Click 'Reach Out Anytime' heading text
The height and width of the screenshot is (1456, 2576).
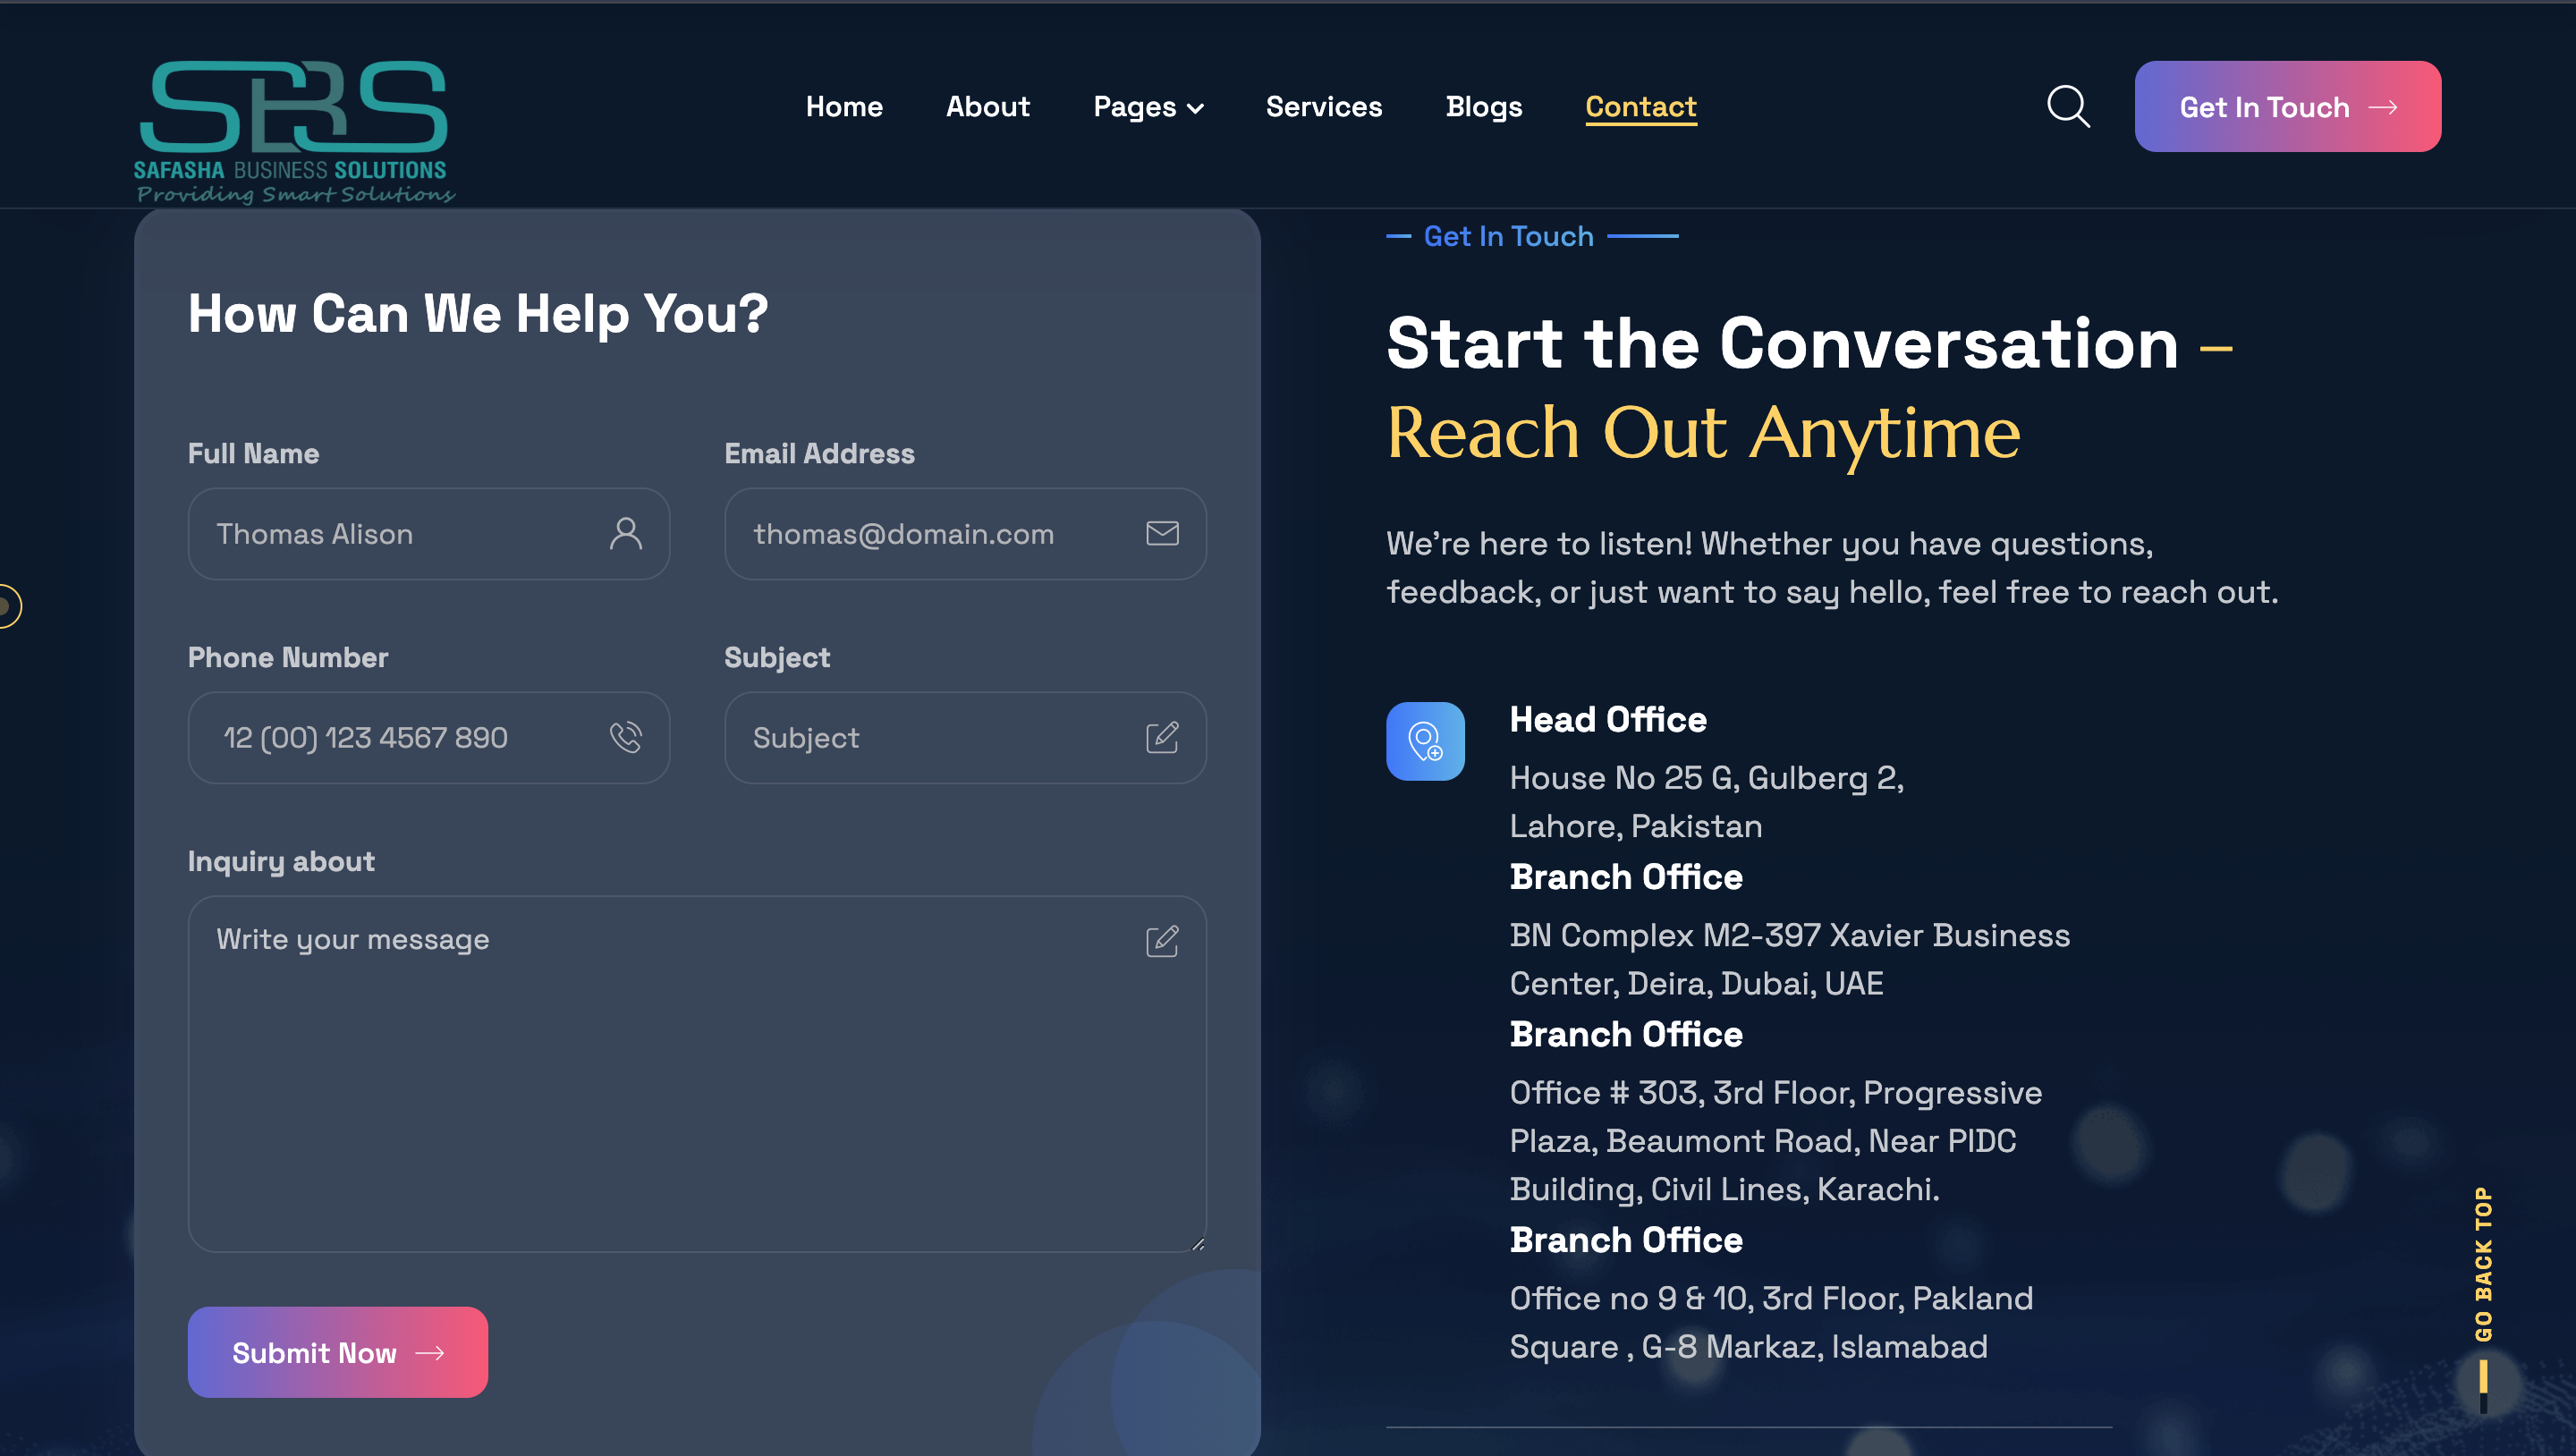pos(1703,433)
